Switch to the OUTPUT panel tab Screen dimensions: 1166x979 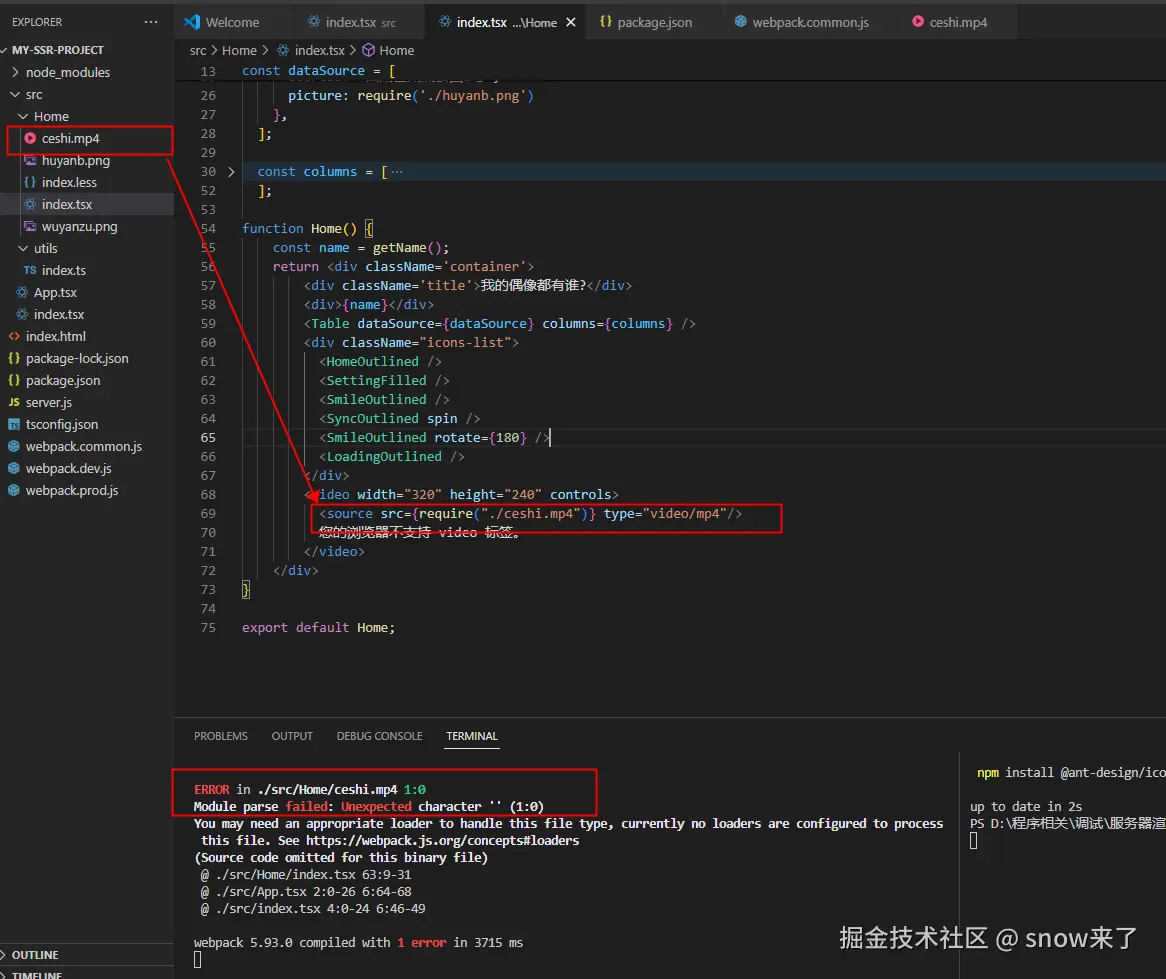292,736
